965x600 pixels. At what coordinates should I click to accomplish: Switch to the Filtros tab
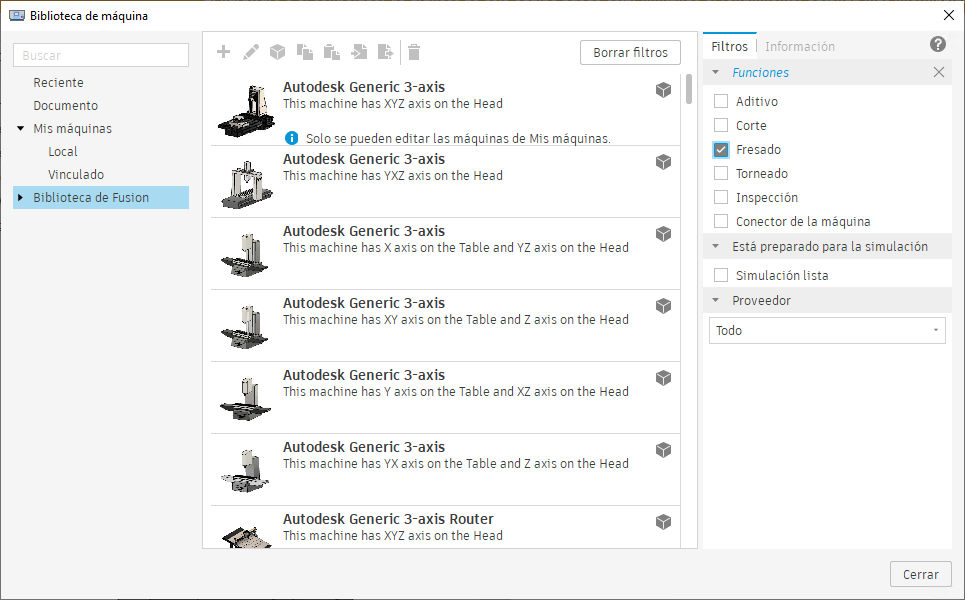click(x=729, y=46)
